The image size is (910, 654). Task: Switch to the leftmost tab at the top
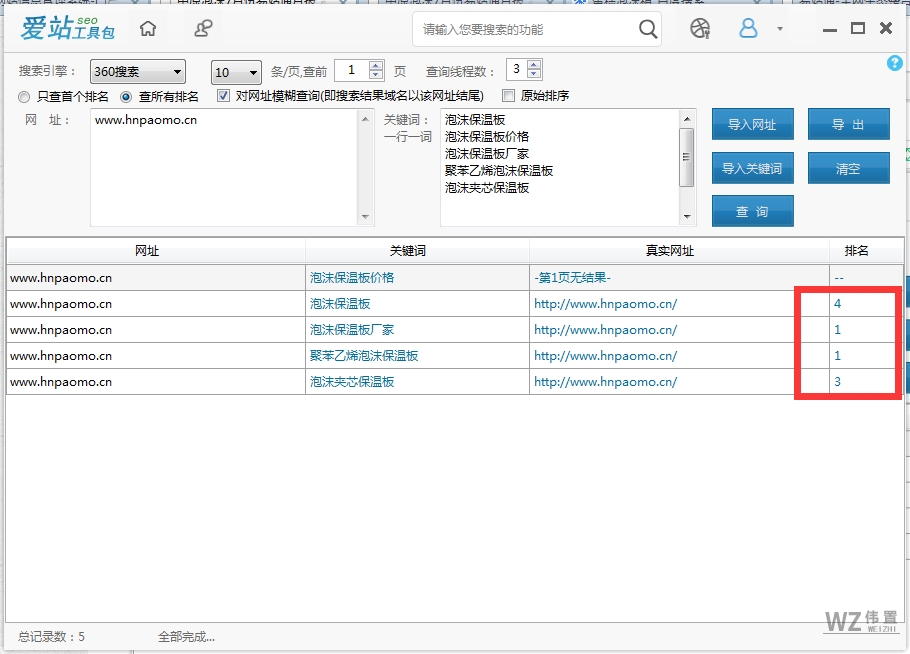(x=60, y=5)
